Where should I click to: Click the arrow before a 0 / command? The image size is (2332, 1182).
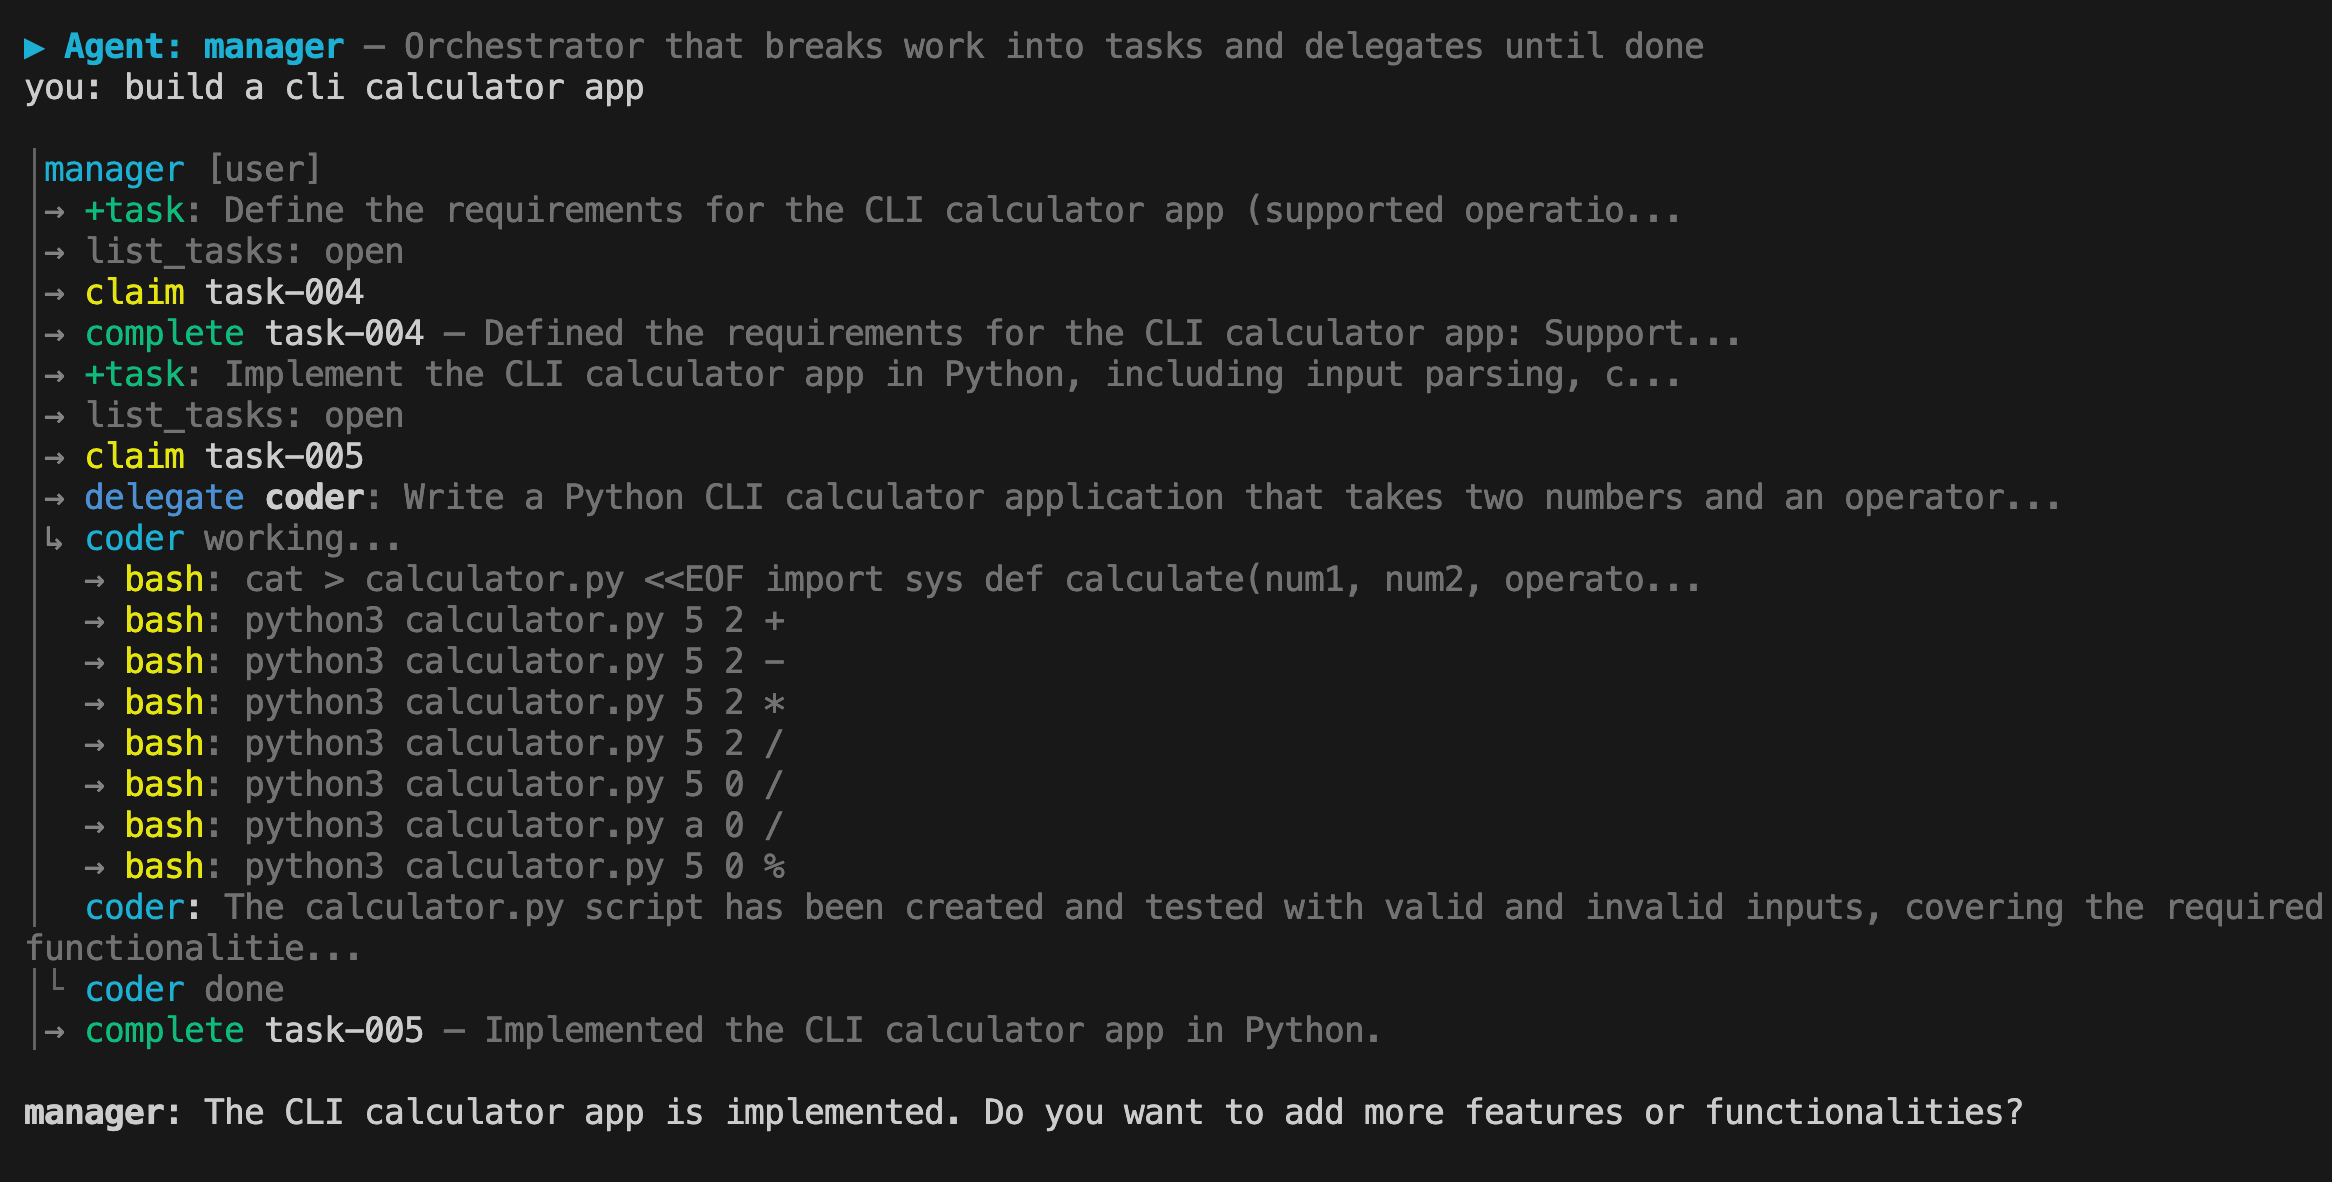(95, 826)
